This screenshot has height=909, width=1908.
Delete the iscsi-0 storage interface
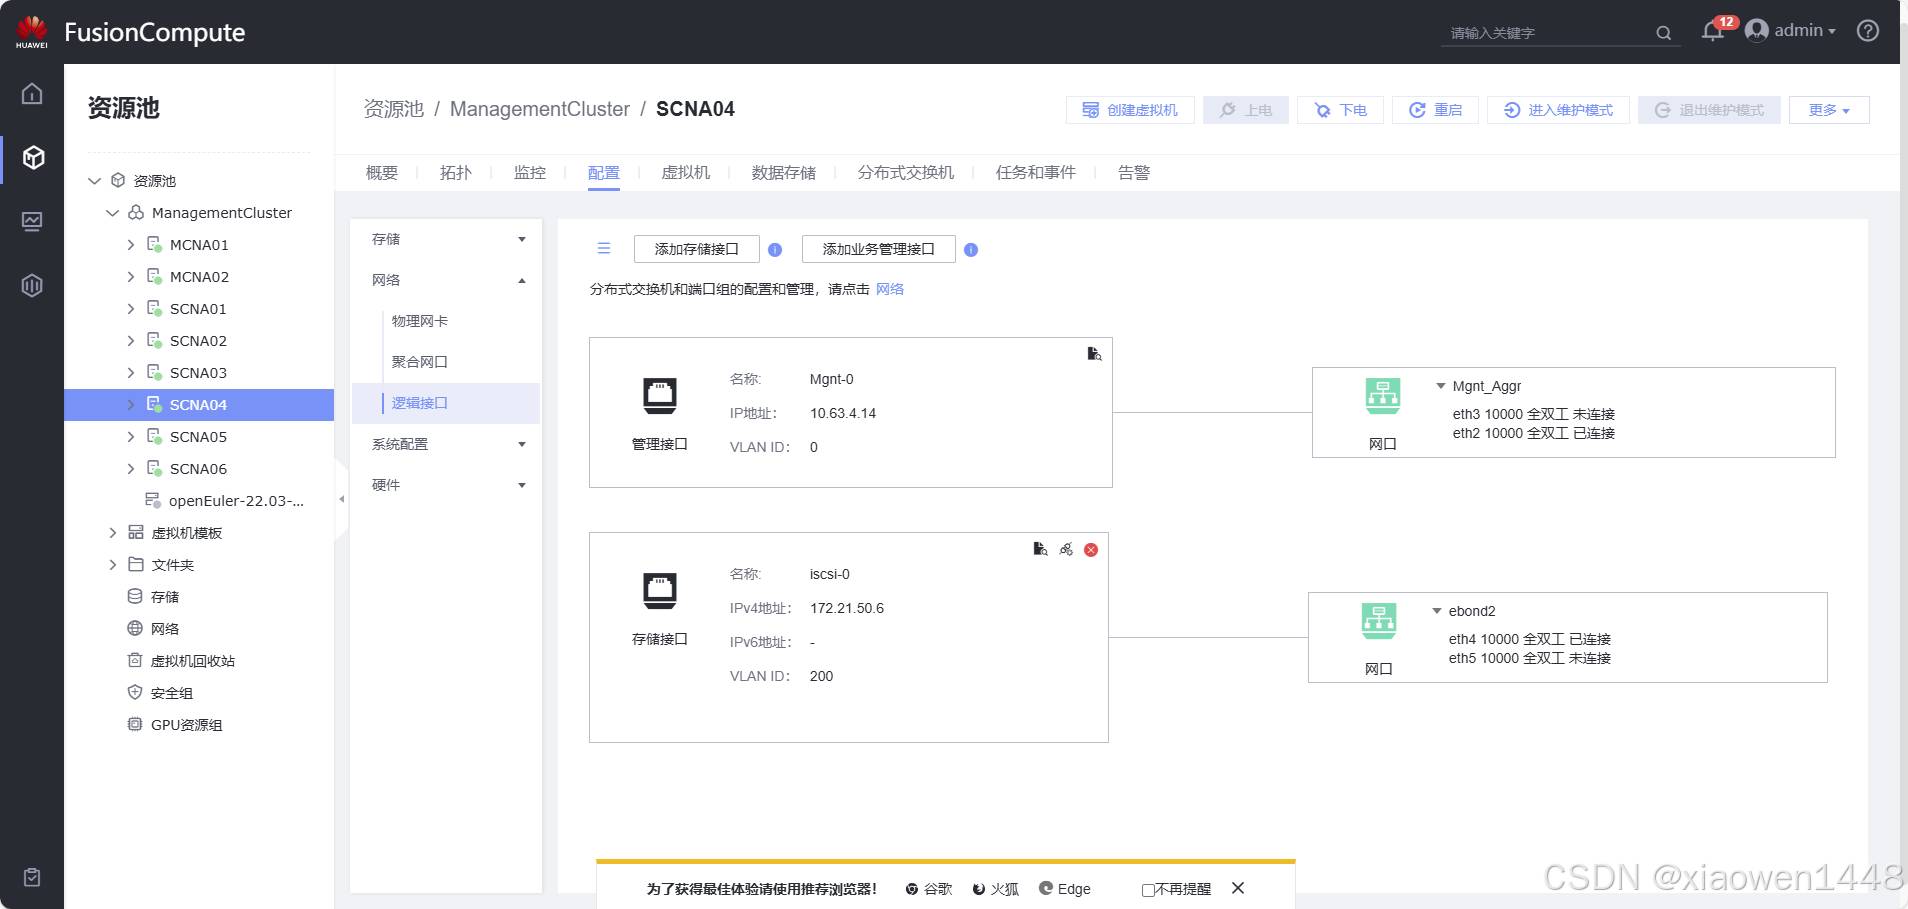click(1091, 550)
